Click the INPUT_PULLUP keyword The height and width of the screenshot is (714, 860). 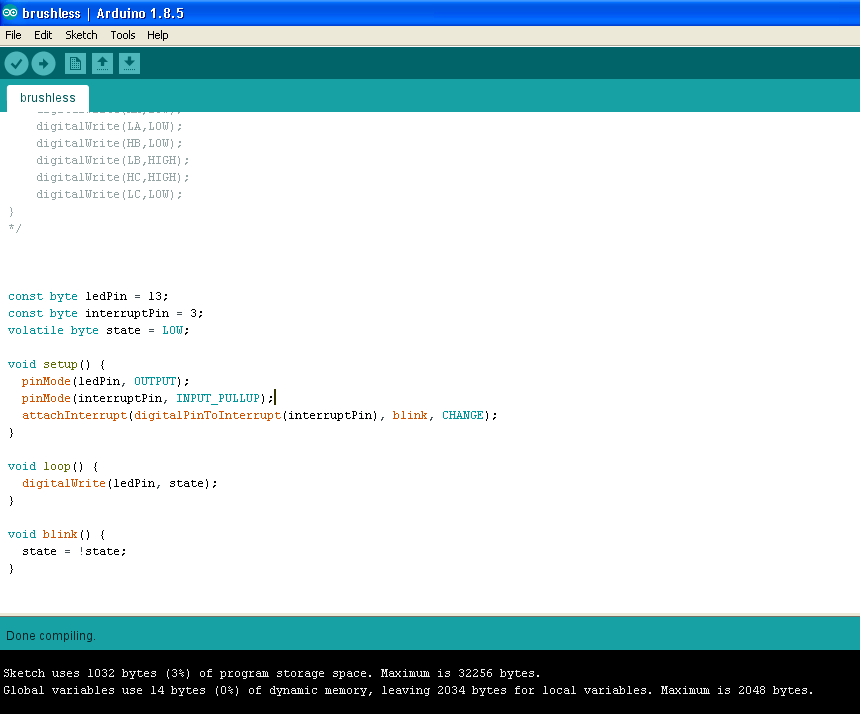pos(218,398)
